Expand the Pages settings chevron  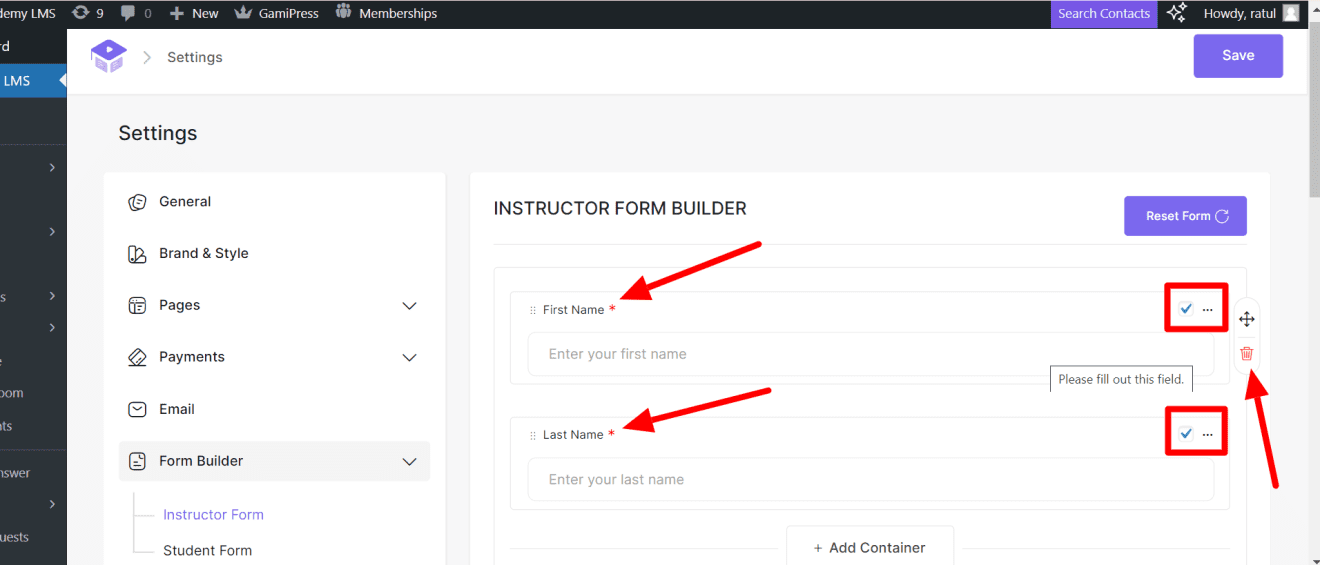point(409,305)
